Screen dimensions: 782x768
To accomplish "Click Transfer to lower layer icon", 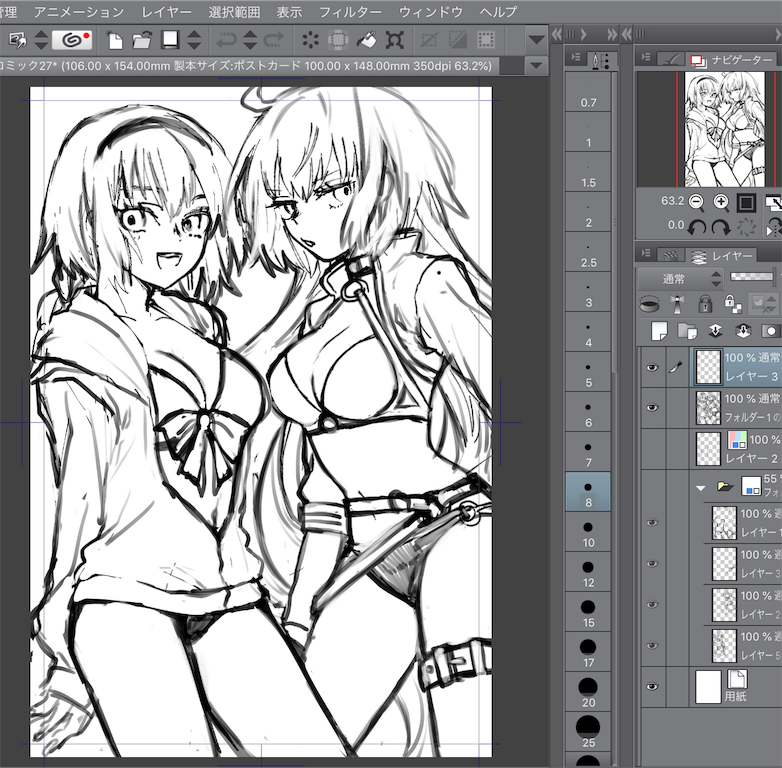I will coord(715,331).
